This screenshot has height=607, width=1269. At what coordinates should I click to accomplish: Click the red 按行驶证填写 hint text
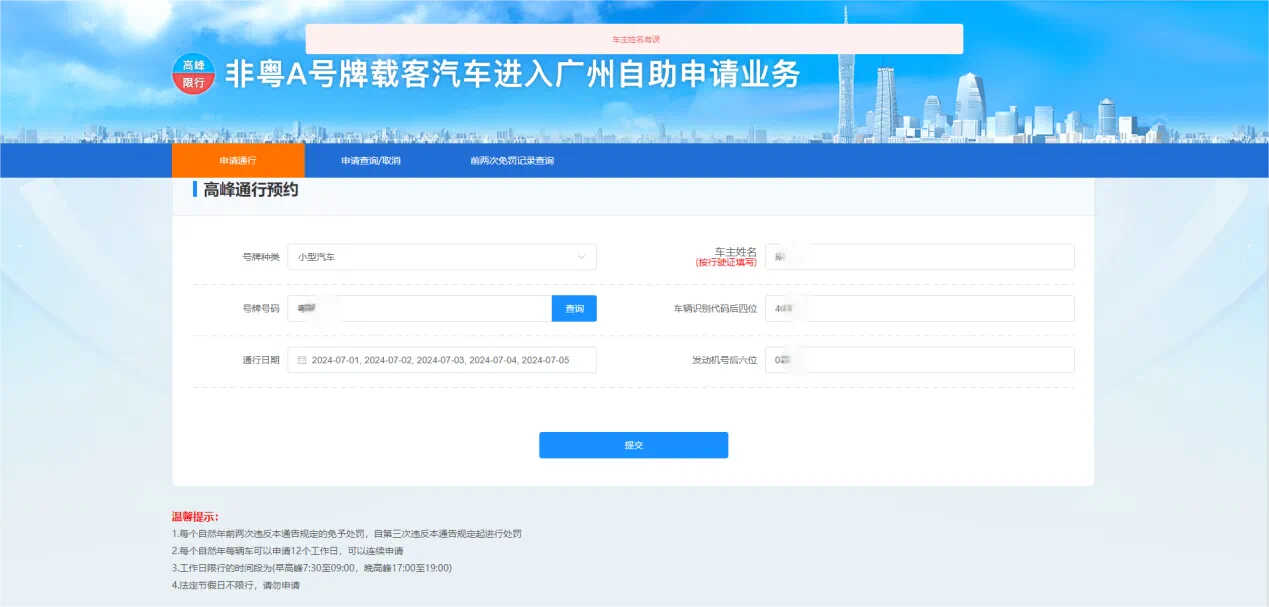(x=726, y=263)
